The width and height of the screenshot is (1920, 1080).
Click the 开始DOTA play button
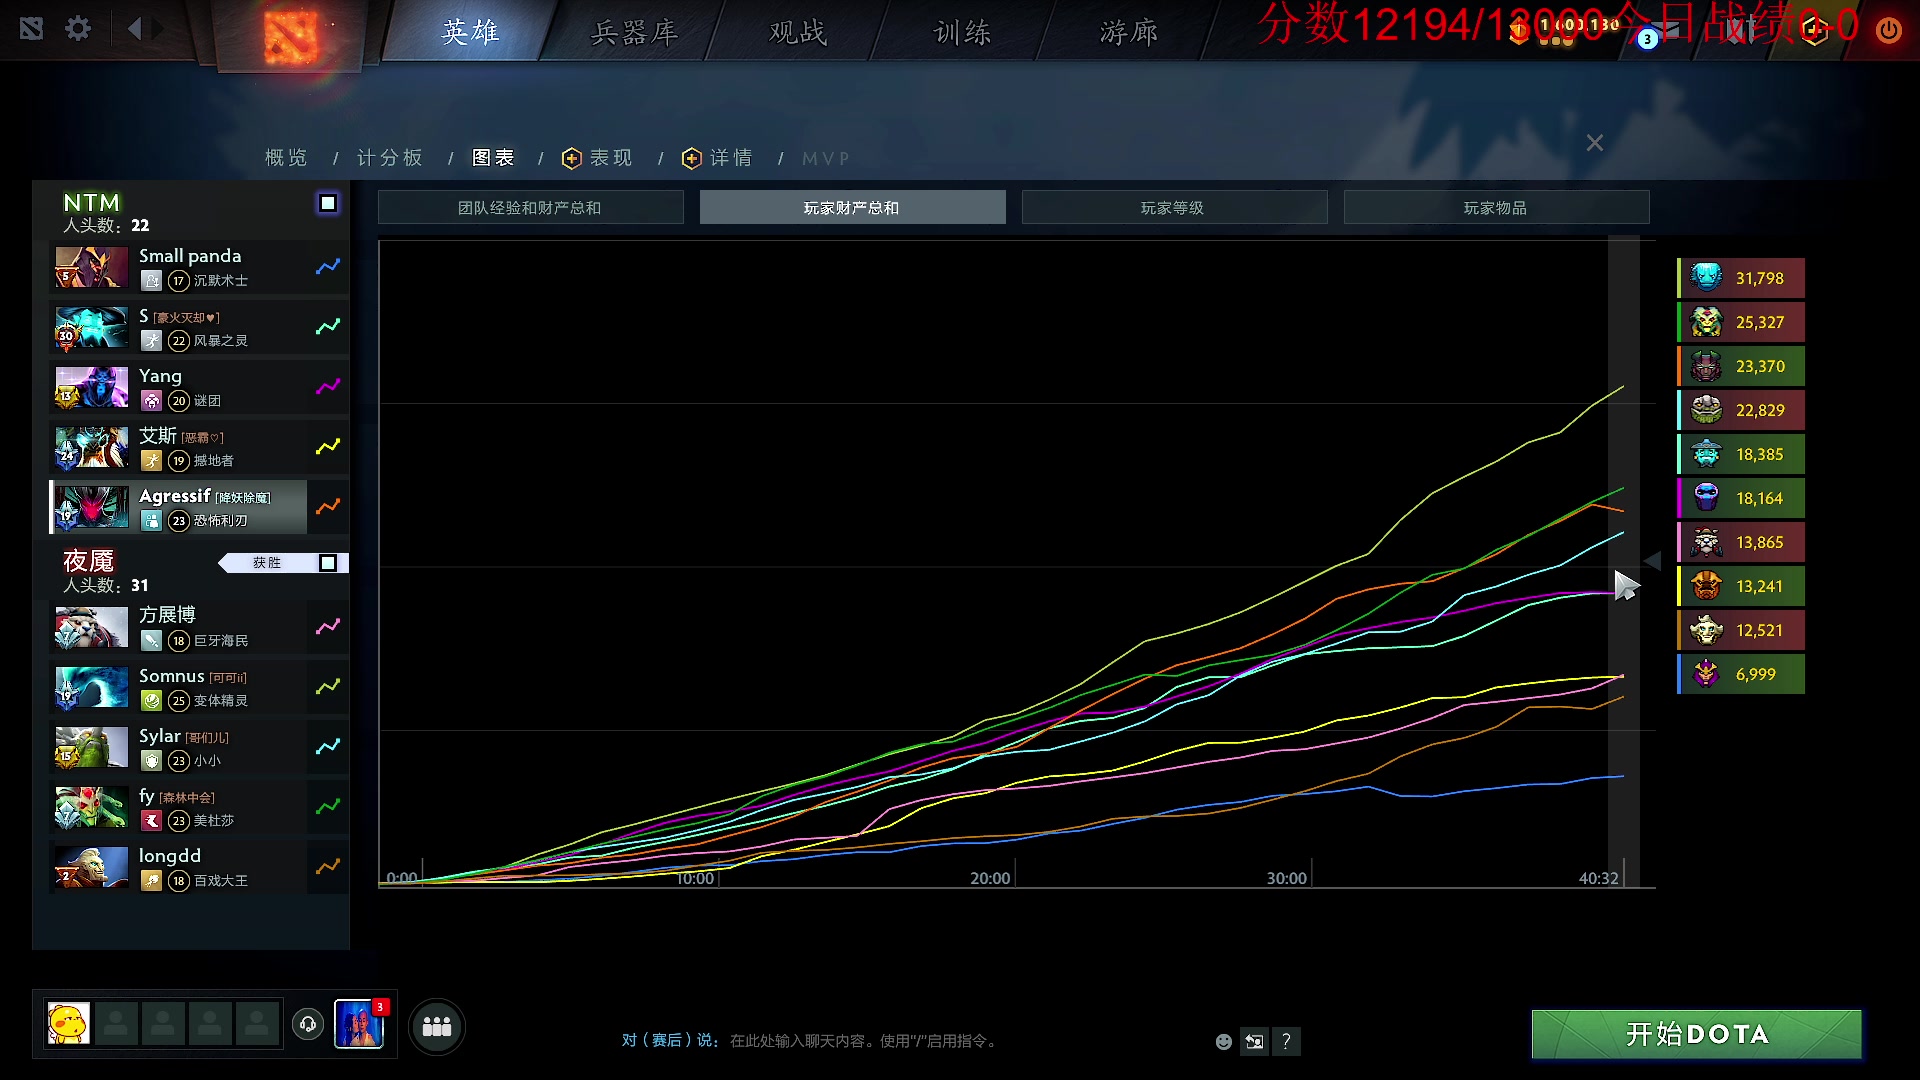pyautogui.click(x=1697, y=1034)
